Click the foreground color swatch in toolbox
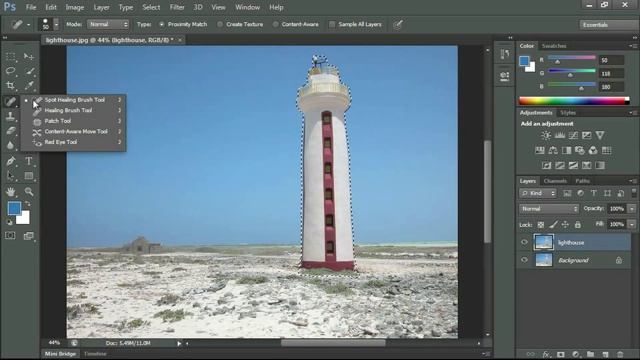 (x=14, y=208)
